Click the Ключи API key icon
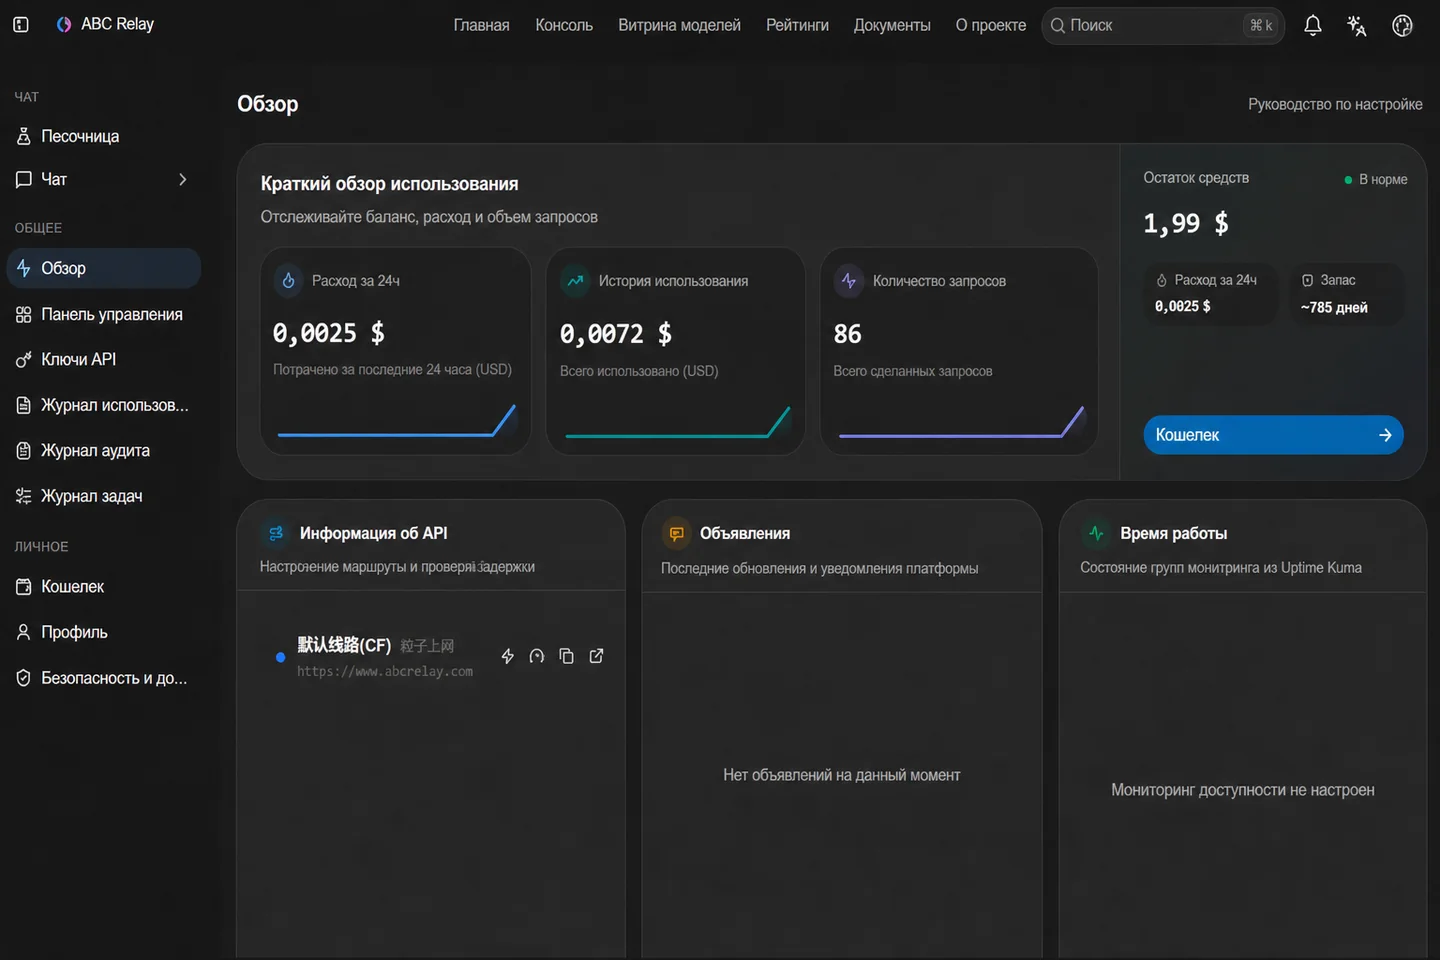The image size is (1440, 960). point(24,360)
